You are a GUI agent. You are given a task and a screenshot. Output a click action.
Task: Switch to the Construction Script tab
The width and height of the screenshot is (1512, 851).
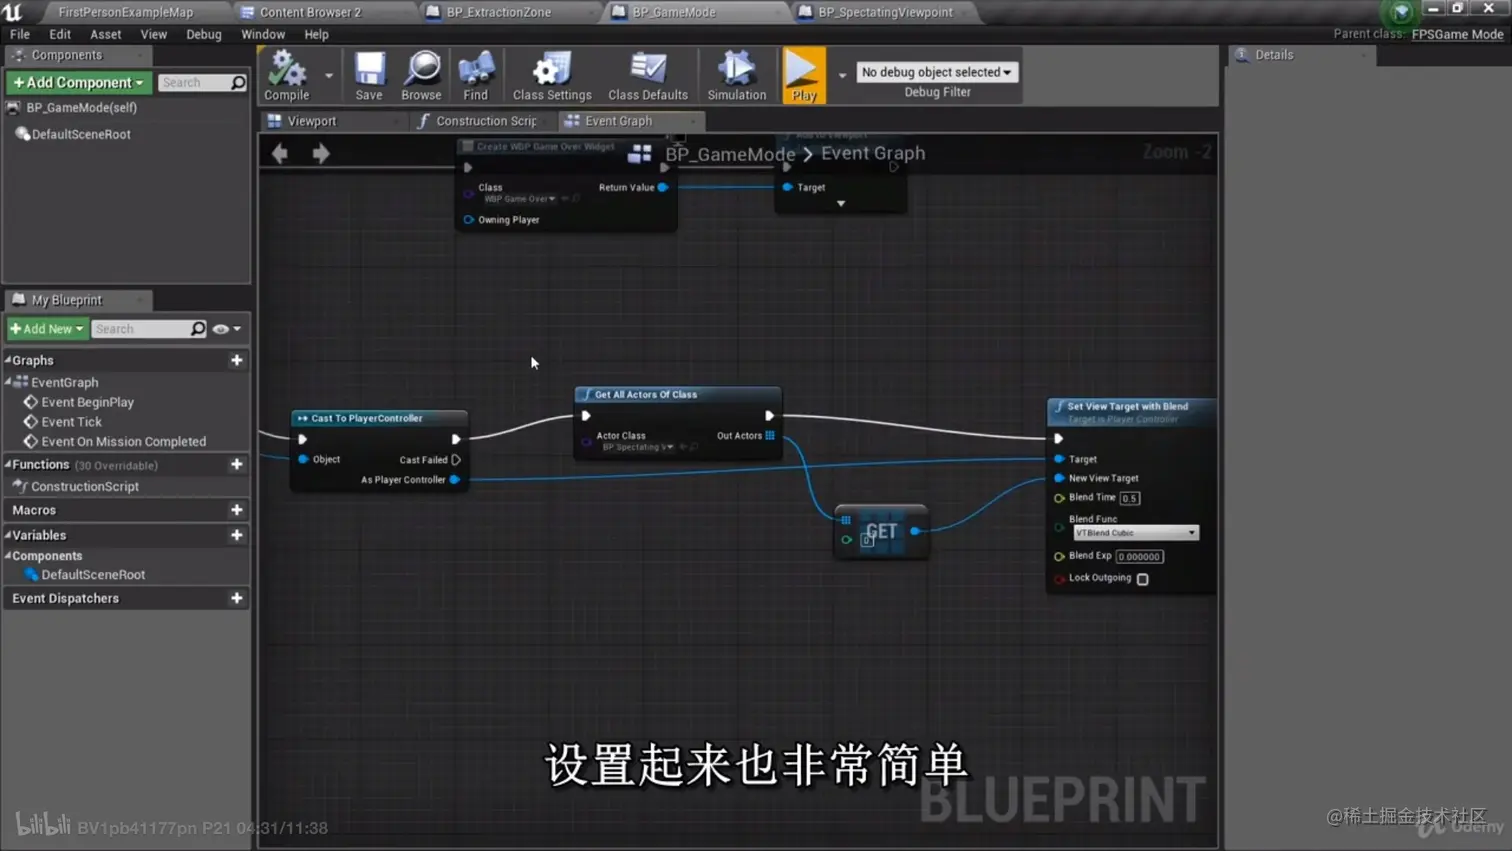click(x=486, y=121)
